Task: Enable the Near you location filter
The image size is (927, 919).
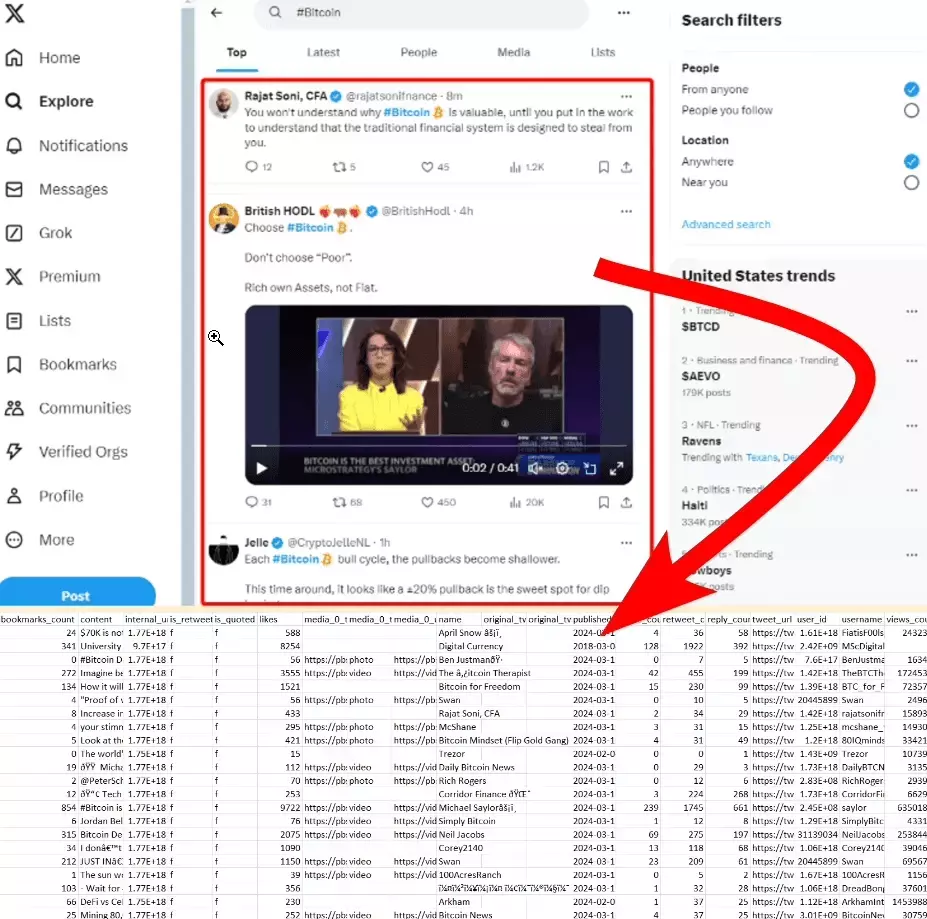Action: [911, 181]
